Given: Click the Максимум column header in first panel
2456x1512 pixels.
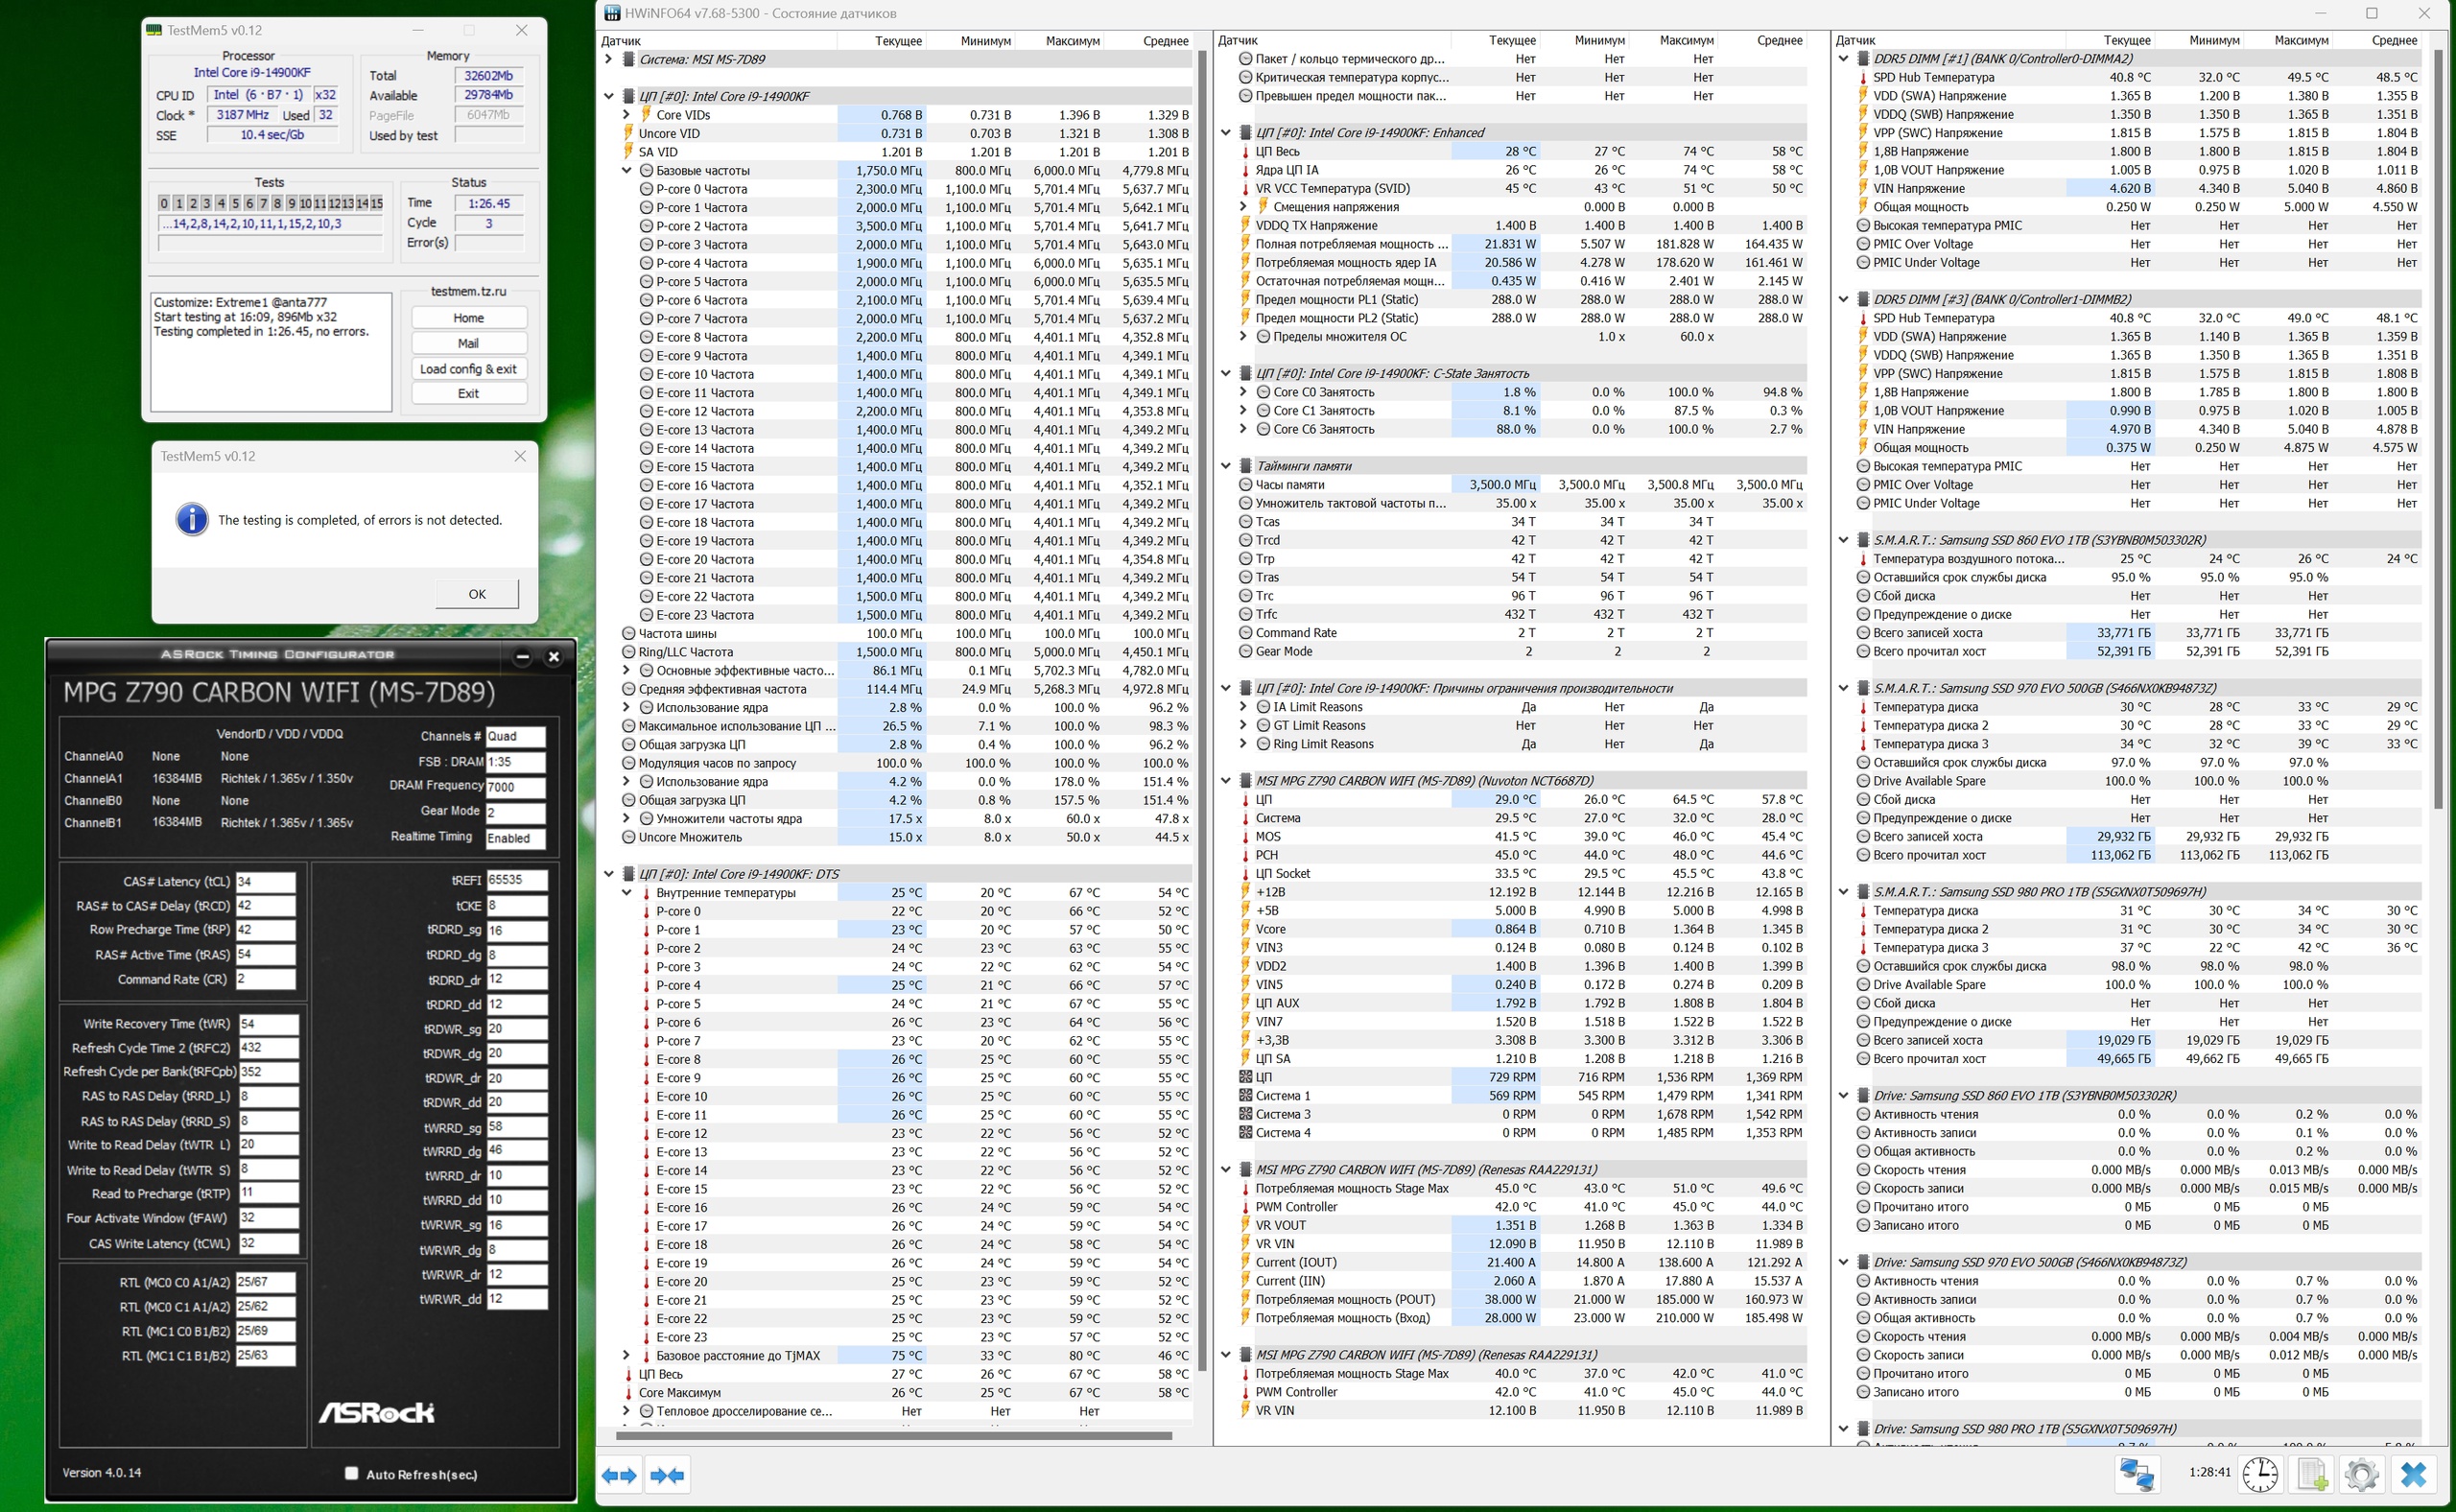Looking at the screenshot, I should tap(1072, 41).
